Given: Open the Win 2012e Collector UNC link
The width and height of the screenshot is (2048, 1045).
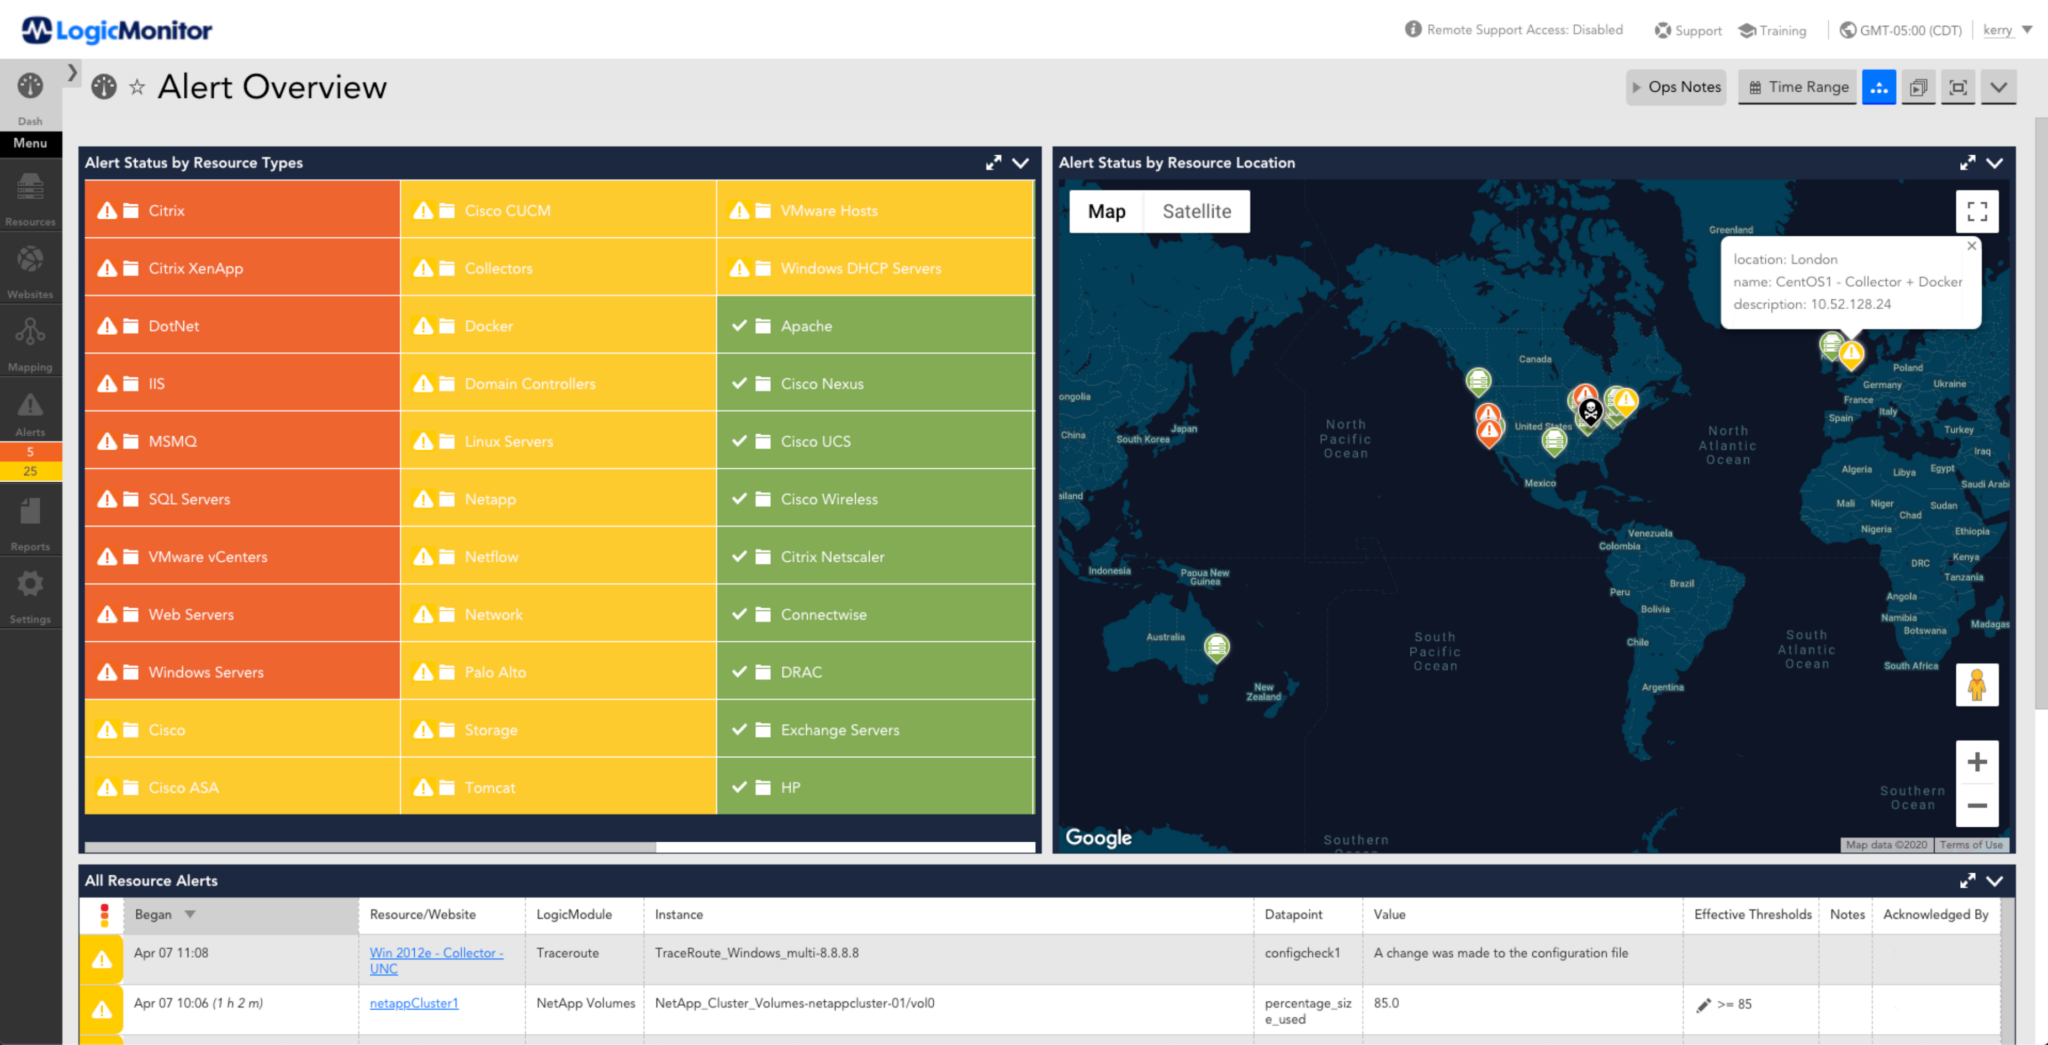Looking at the screenshot, I should (437, 953).
